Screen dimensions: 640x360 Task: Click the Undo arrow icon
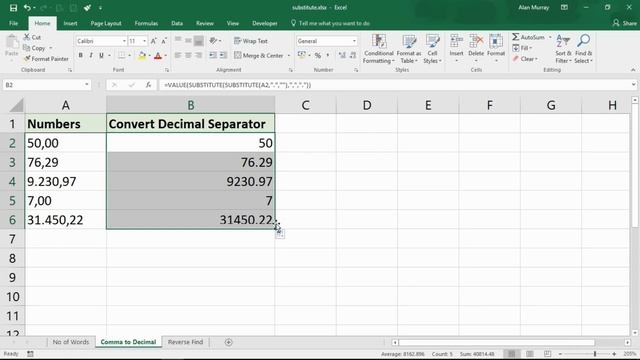(x=27, y=8)
